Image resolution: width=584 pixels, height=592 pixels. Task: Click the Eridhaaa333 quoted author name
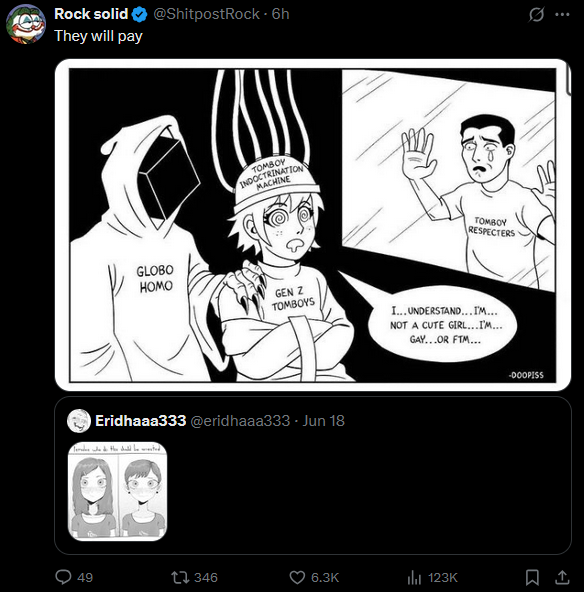(140, 421)
